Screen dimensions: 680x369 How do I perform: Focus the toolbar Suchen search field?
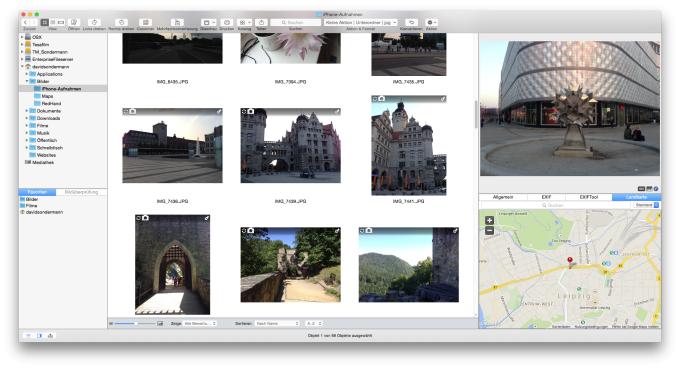coord(296,22)
